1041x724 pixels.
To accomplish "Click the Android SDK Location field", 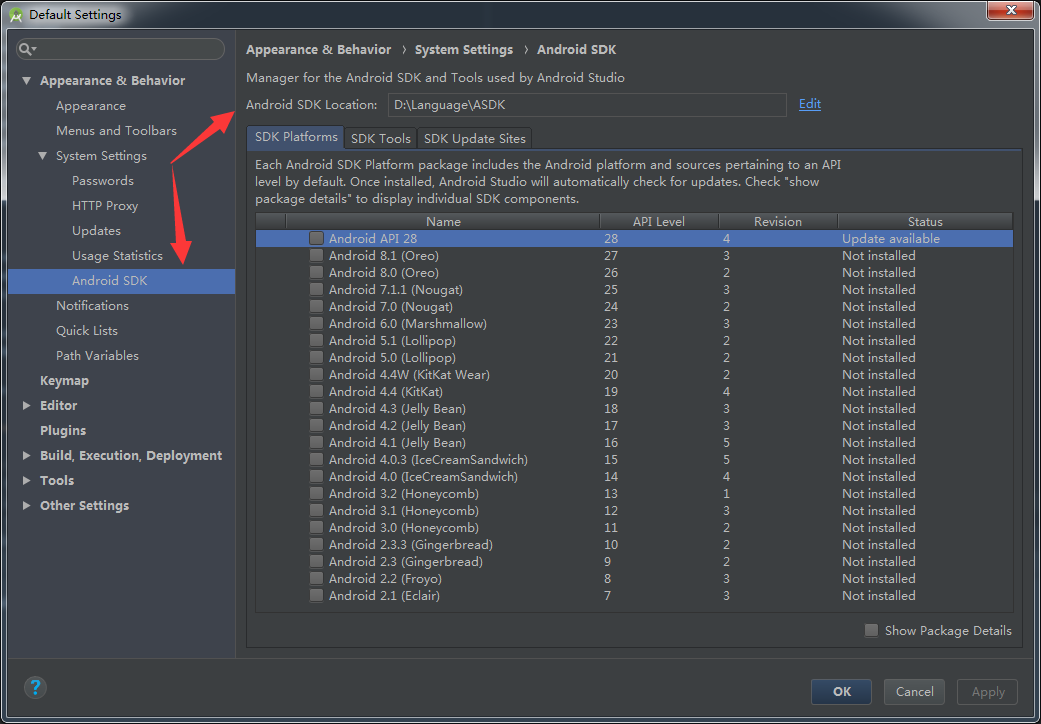I will (x=586, y=105).
